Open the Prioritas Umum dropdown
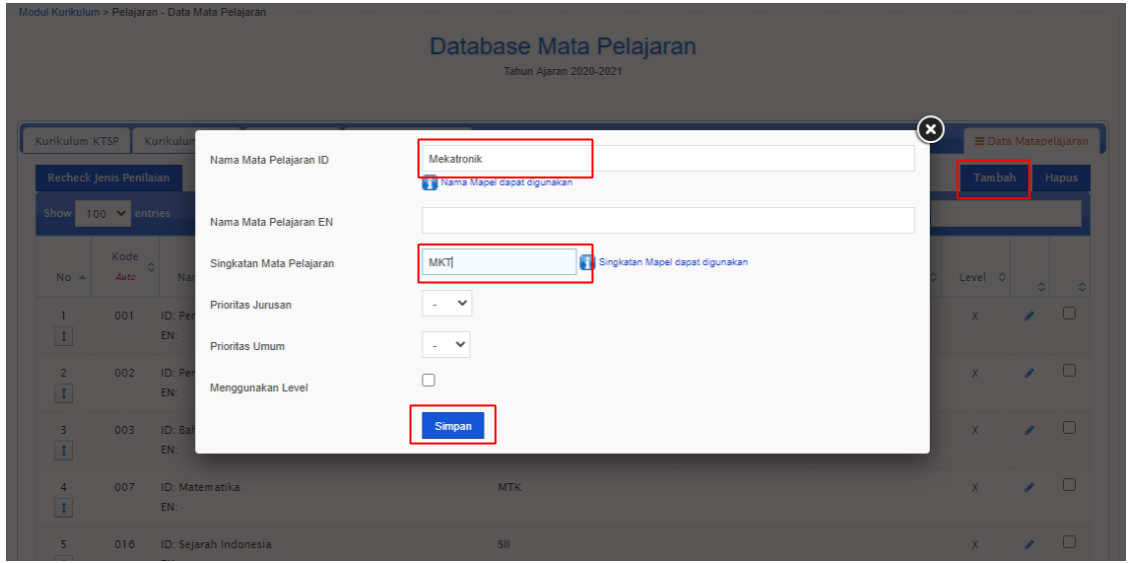Image resolution: width=1128 pixels, height=563 pixels. pyautogui.click(x=446, y=344)
